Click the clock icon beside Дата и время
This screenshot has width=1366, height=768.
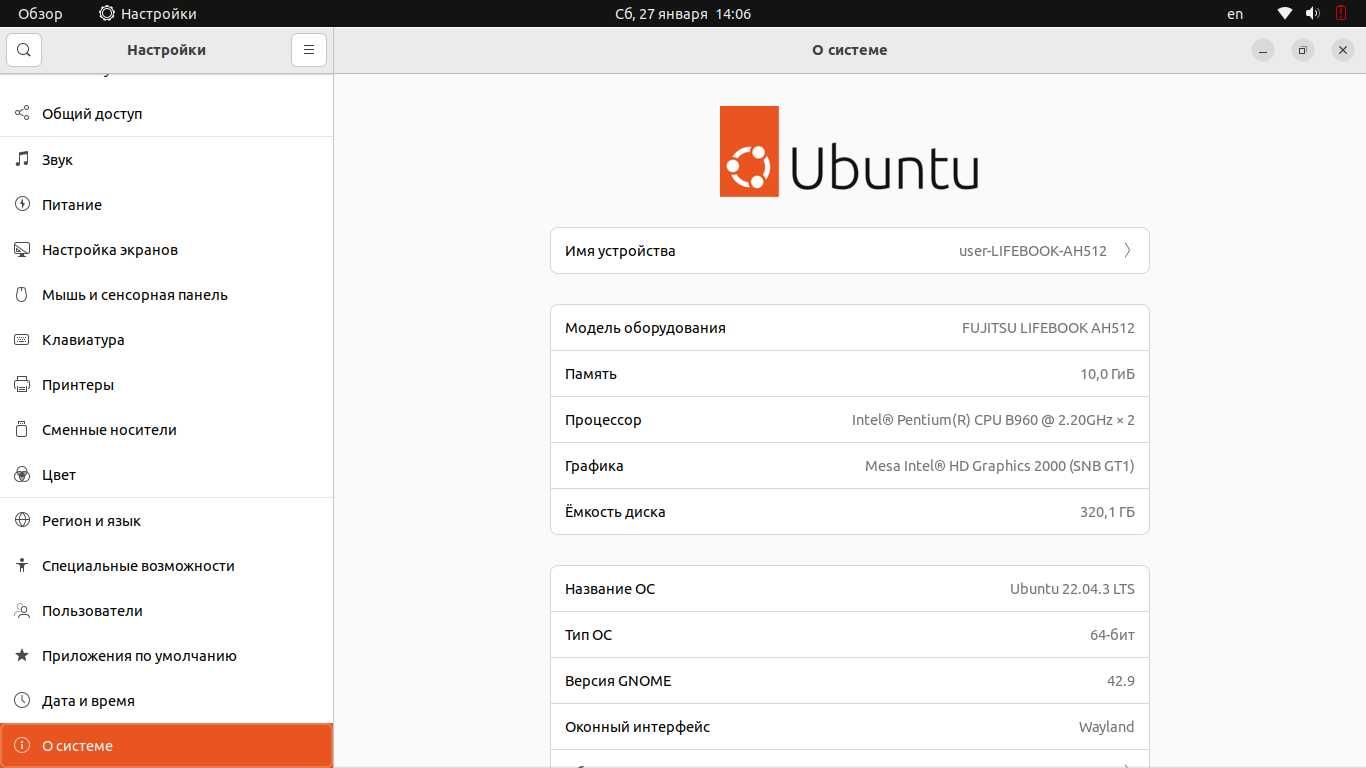[x=22, y=700]
